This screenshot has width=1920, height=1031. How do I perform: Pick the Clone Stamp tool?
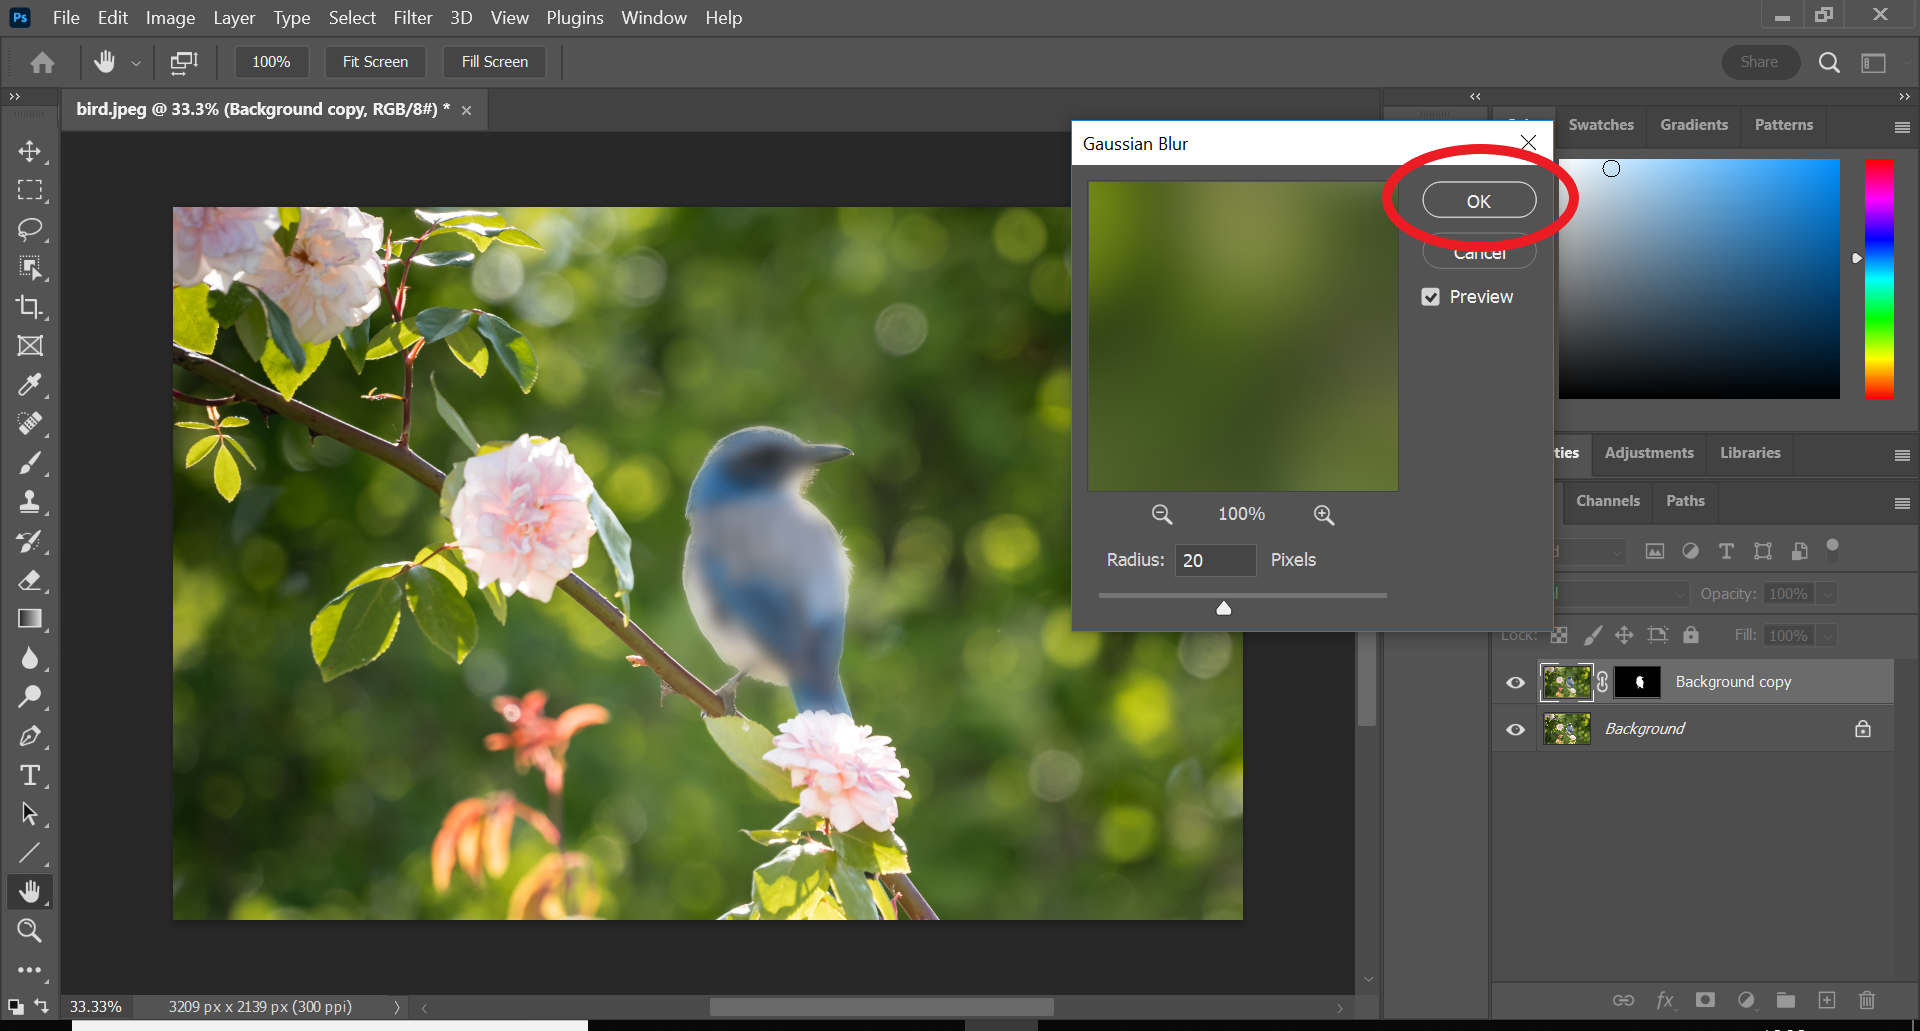click(x=30, y=501)
